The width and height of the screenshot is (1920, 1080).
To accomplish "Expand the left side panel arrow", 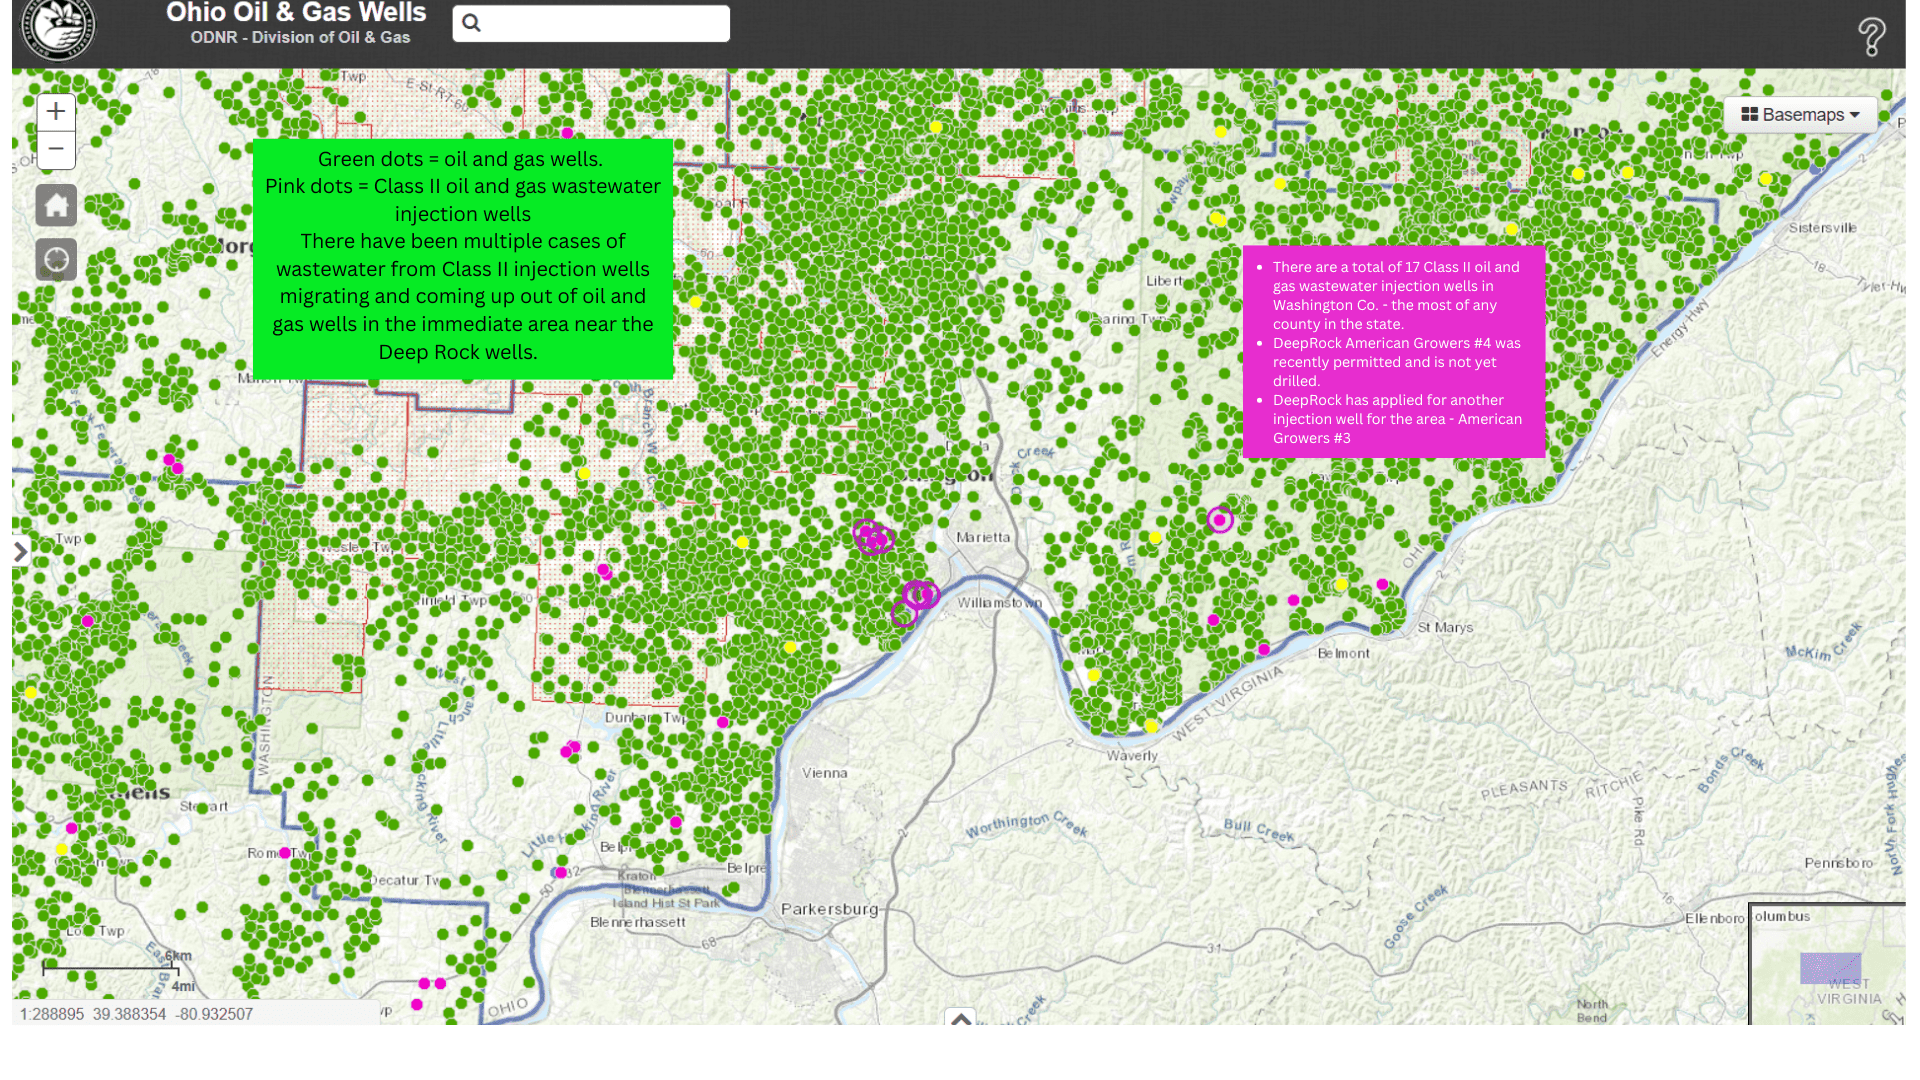I will (x=20, y=552).
